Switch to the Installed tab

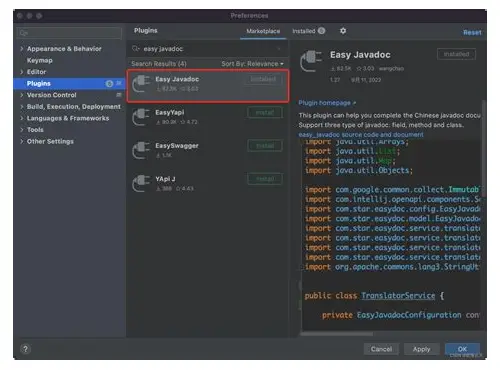(x=308, y=31)
